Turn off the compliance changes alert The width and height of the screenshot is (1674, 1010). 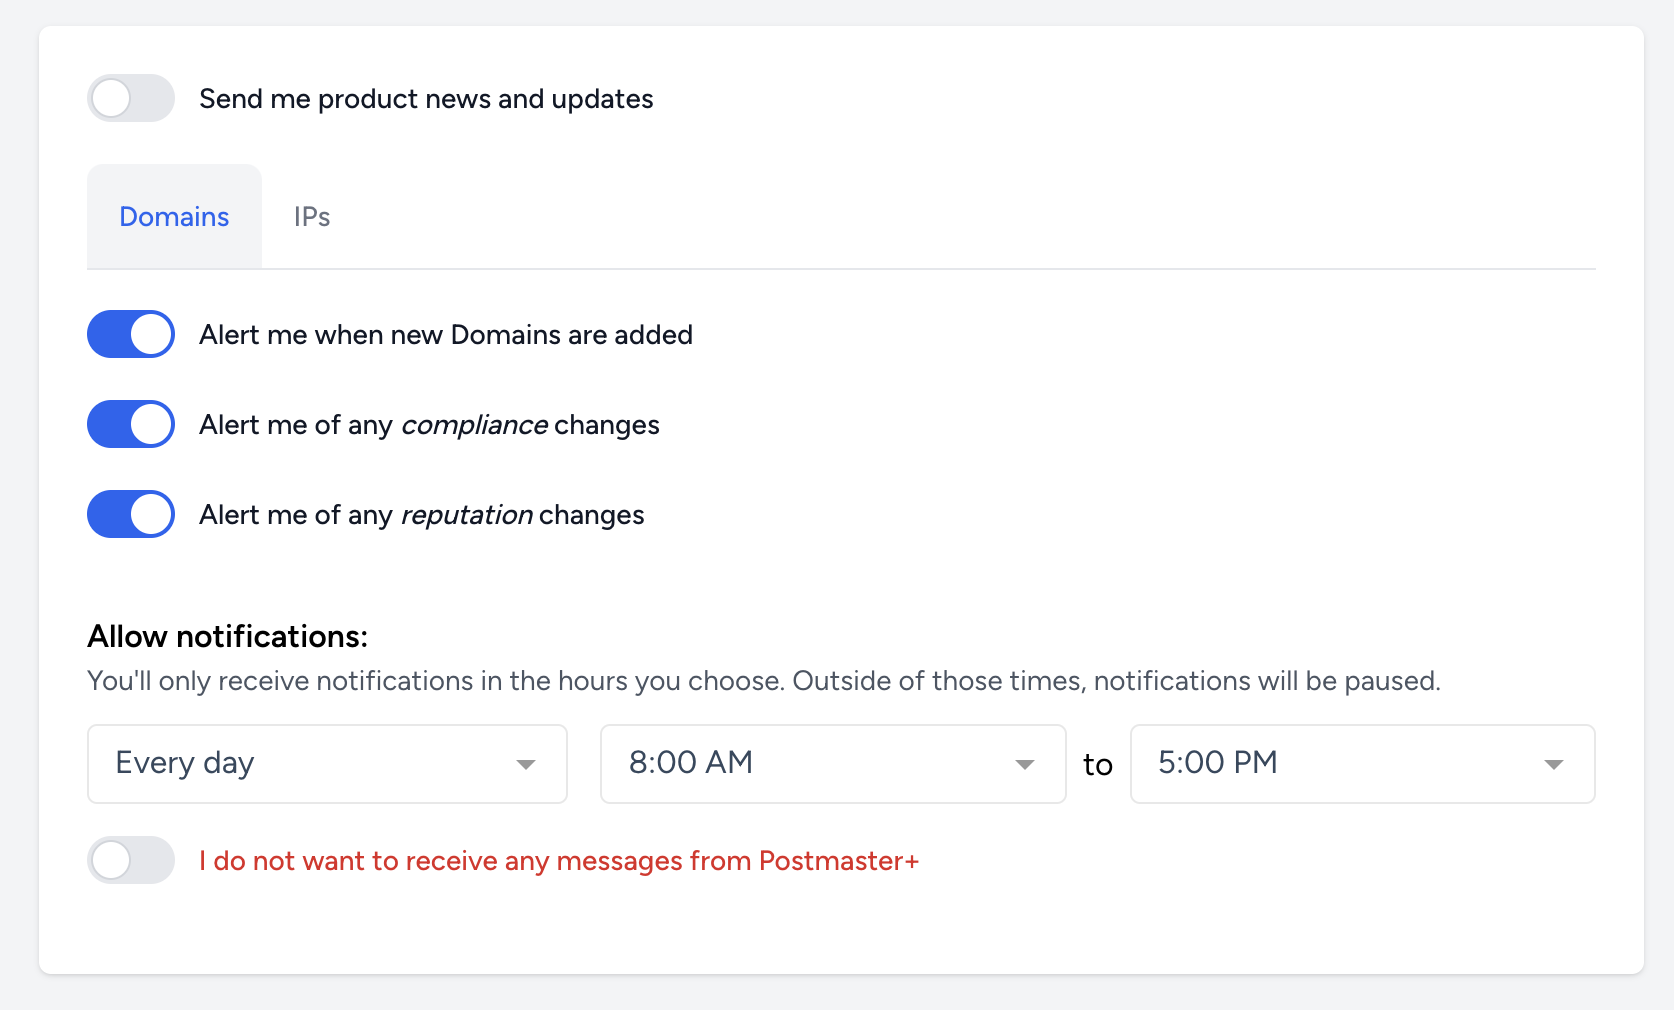(130, 424)
